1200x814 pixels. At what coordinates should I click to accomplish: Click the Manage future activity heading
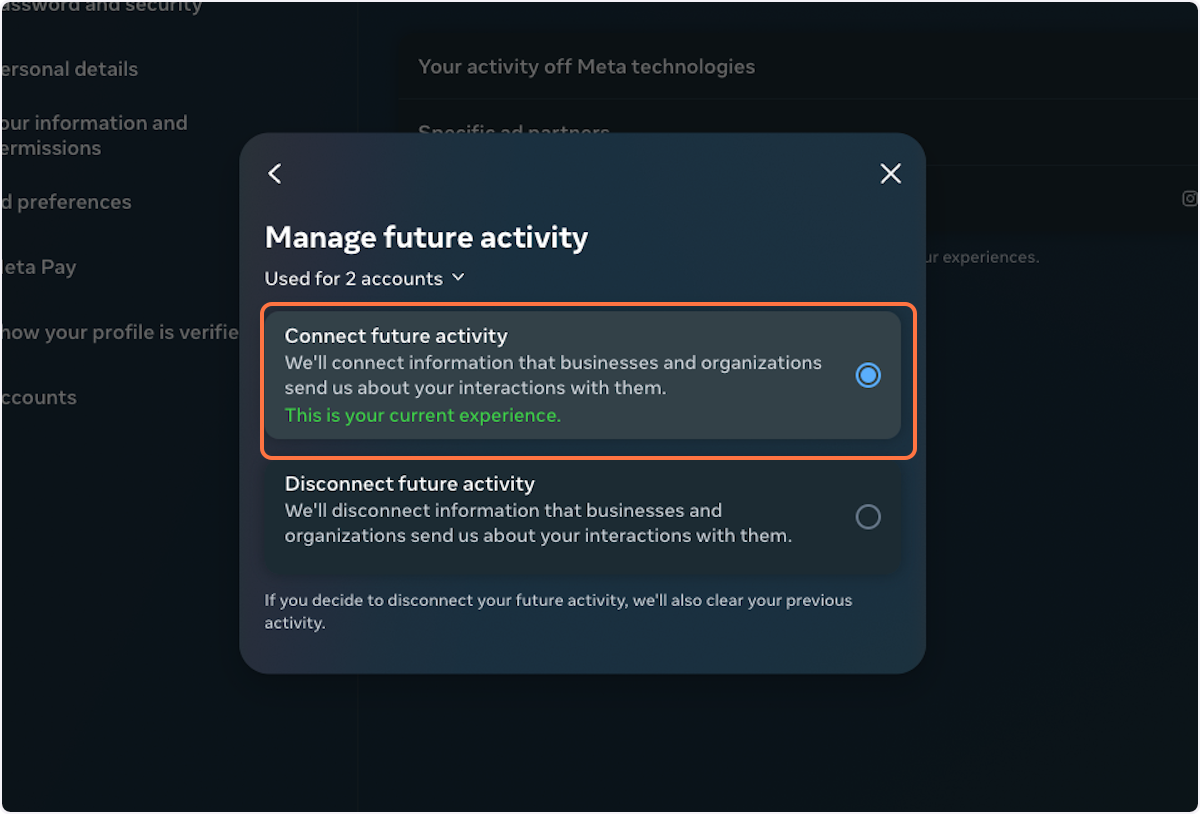click(426, 237)
